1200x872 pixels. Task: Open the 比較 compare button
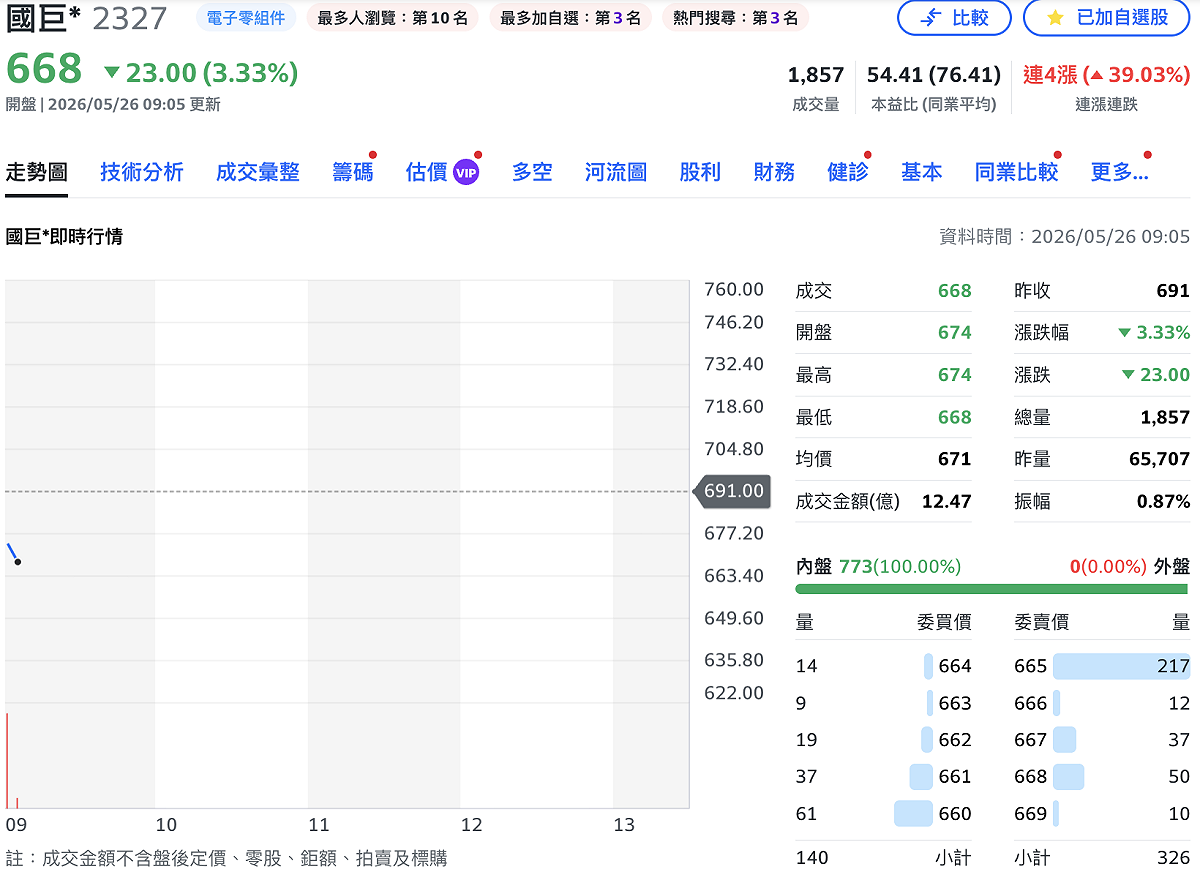point(954,17)
